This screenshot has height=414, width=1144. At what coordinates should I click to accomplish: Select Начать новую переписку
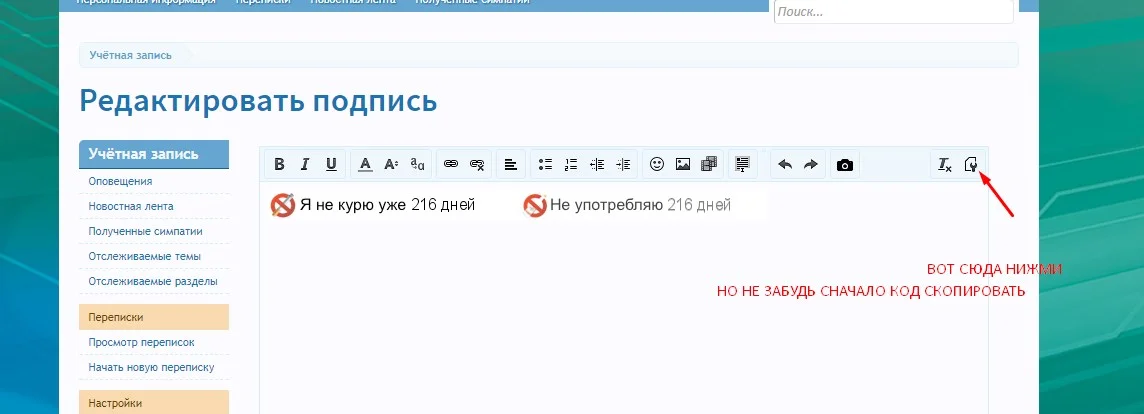coord(152,367)
